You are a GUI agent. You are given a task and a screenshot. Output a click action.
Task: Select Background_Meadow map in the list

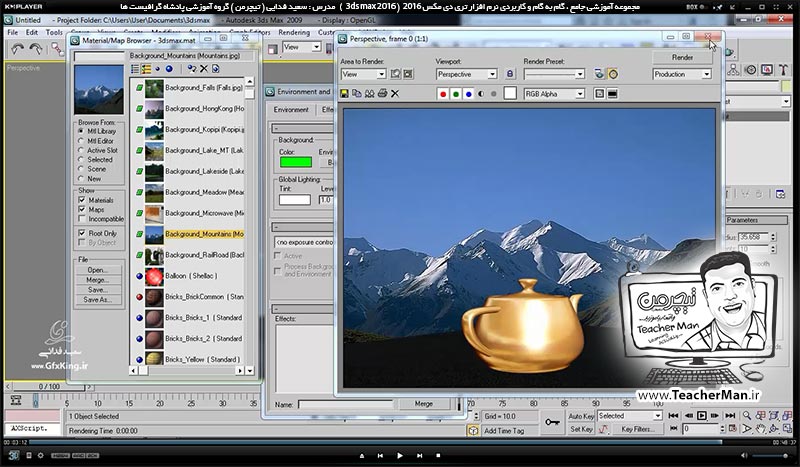tap(189, 192)
